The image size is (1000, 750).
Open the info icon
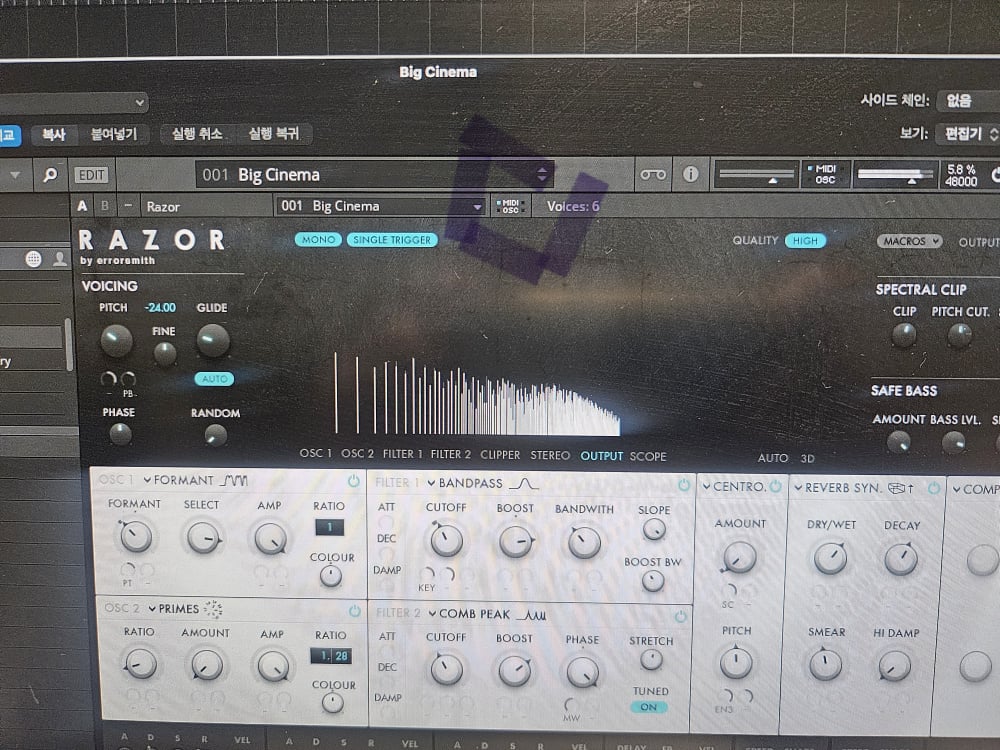690,174
